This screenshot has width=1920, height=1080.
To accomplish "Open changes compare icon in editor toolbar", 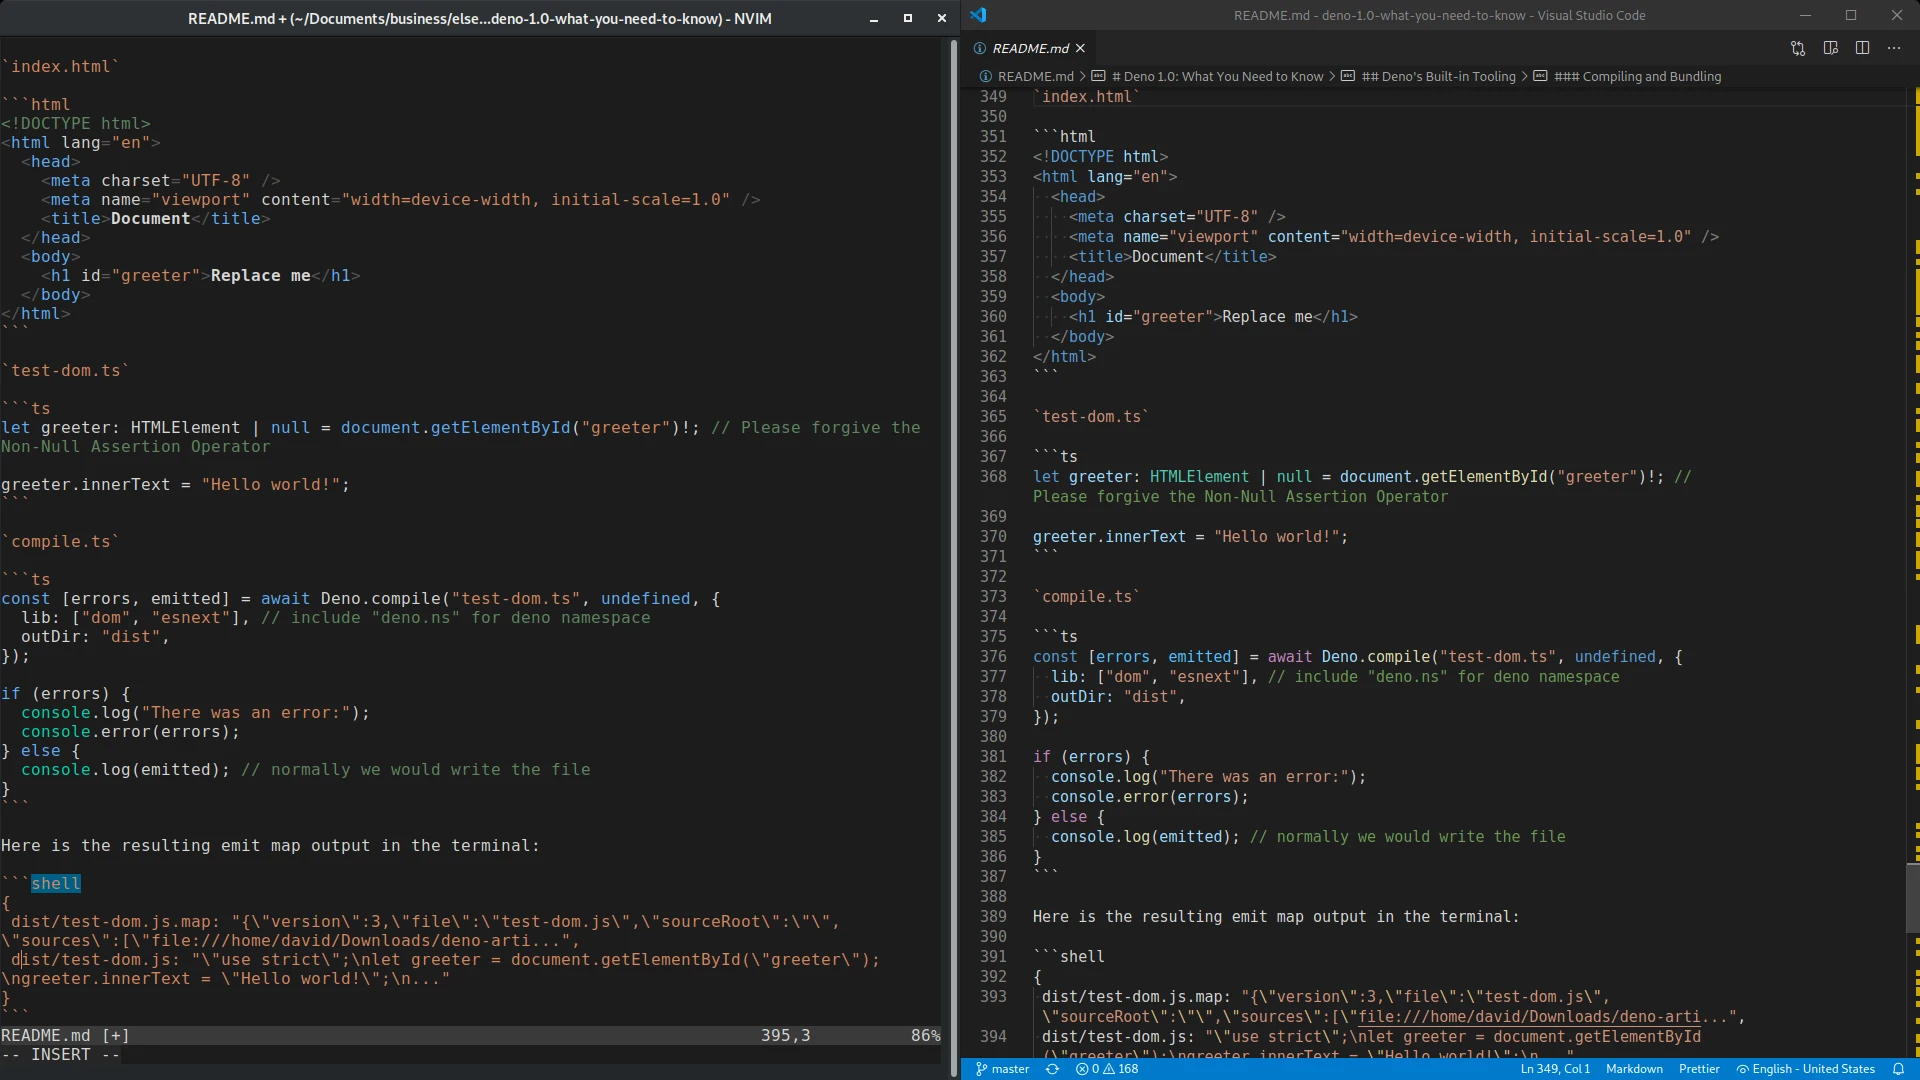I will (1798, 48).
